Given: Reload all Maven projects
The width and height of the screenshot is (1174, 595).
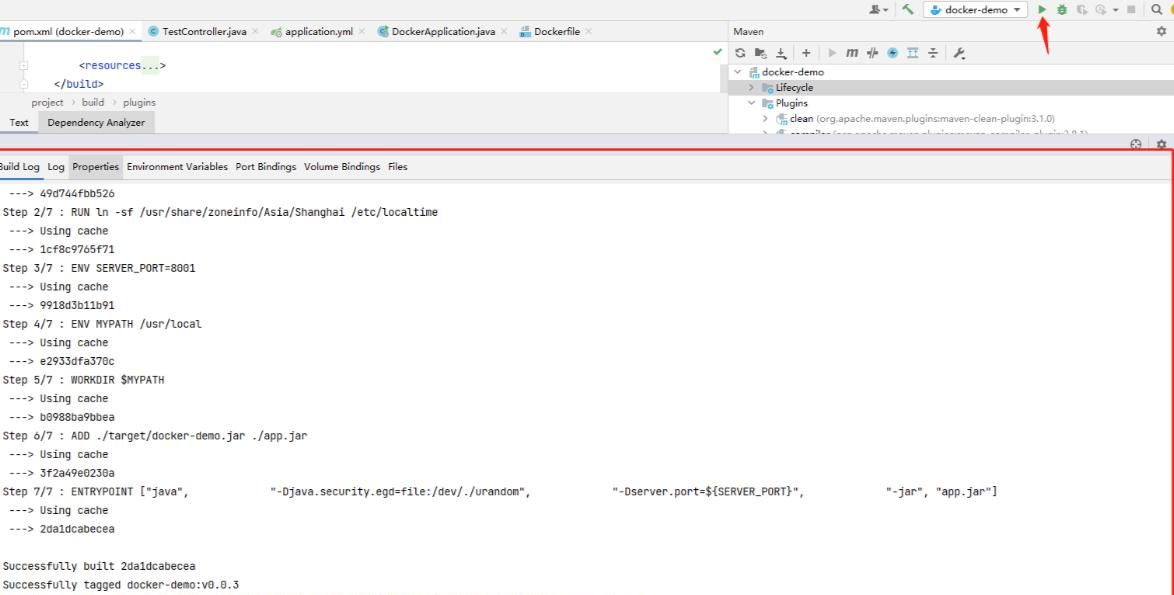Looking at the screenshot, I should (740, 53).
